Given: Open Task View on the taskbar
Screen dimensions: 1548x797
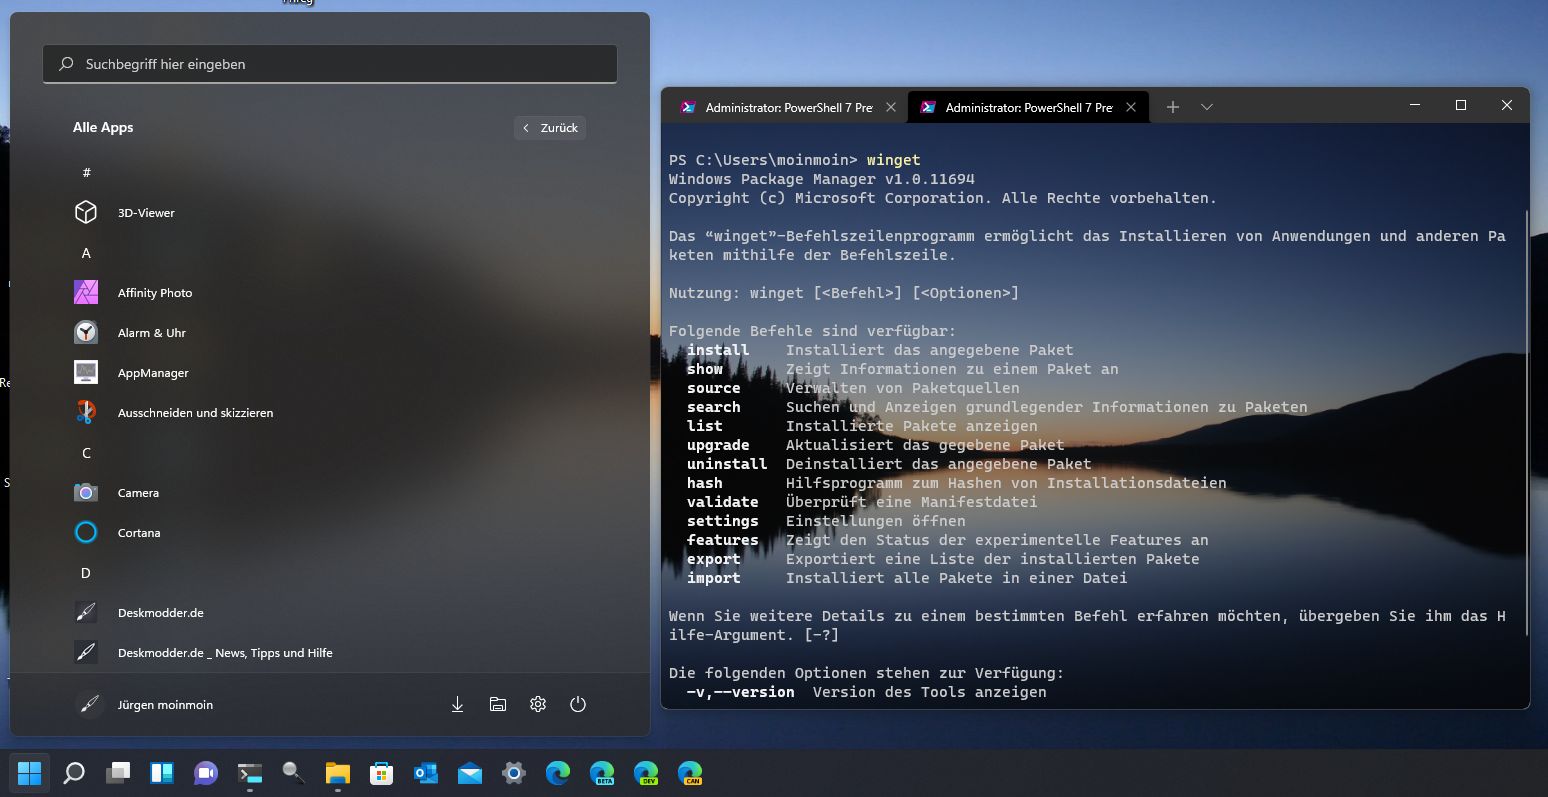Looking at the screenshot, I should click(118, 773).
